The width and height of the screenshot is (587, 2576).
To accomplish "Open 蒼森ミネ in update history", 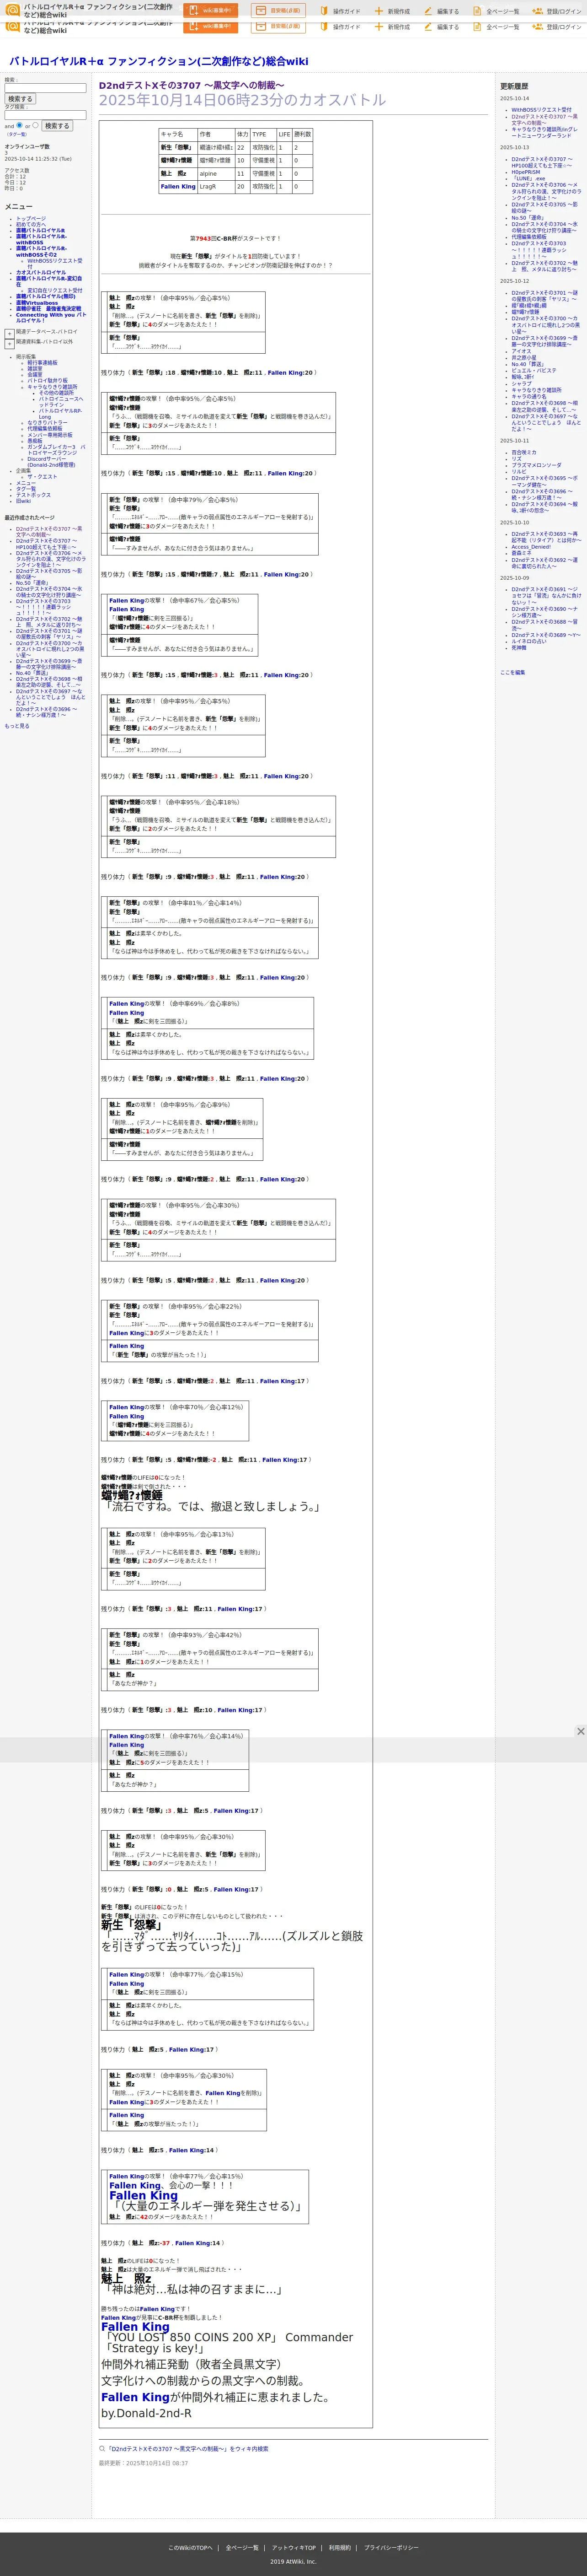I will [x=521, y=553].
